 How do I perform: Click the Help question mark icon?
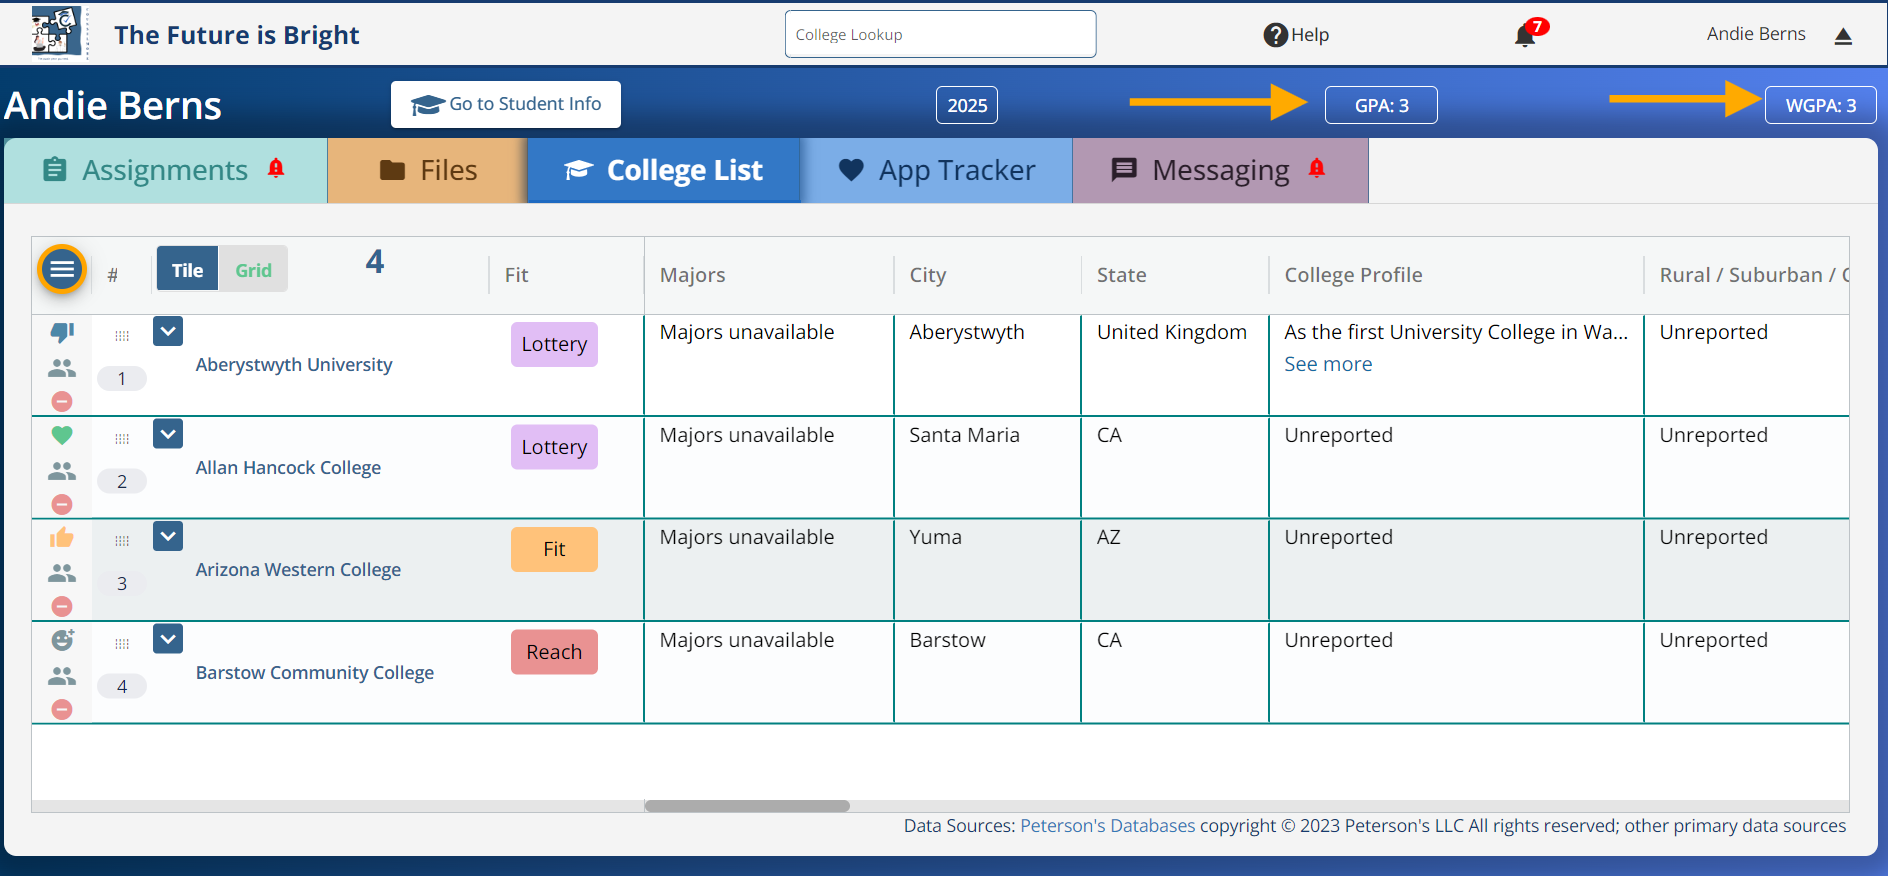pos(1275,35)
